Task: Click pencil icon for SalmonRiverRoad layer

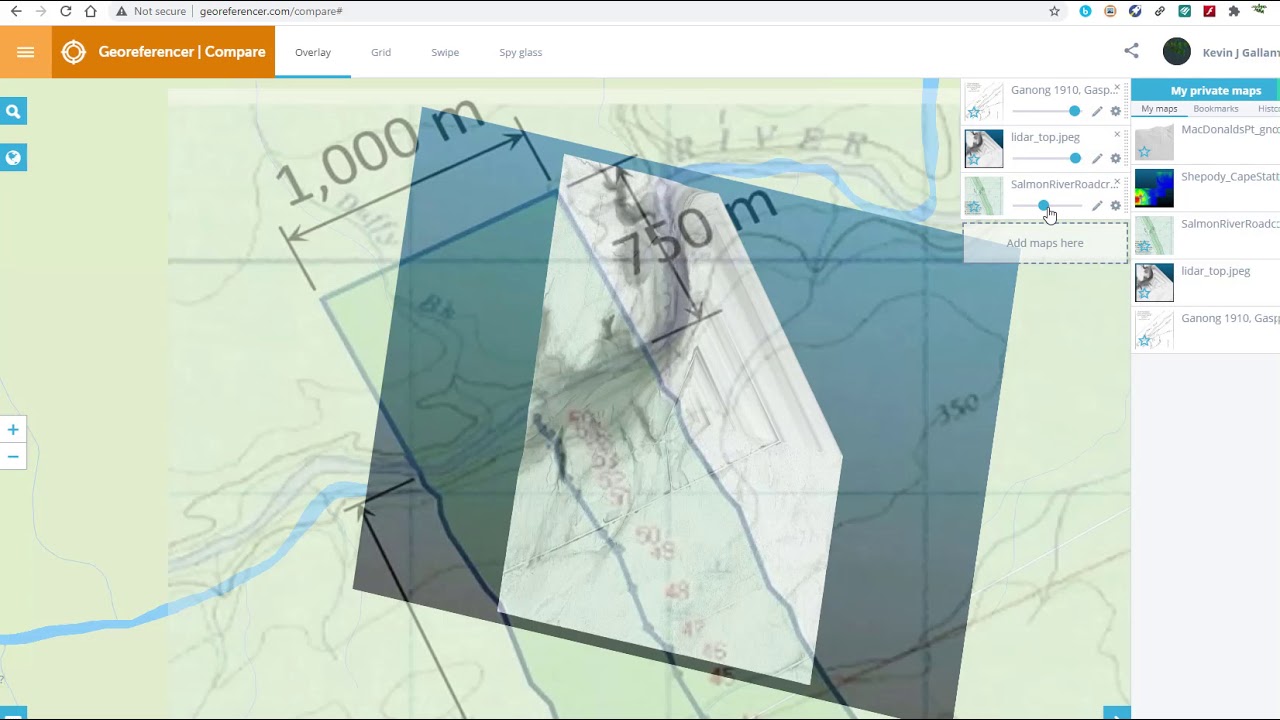Action: (1097, 206)
